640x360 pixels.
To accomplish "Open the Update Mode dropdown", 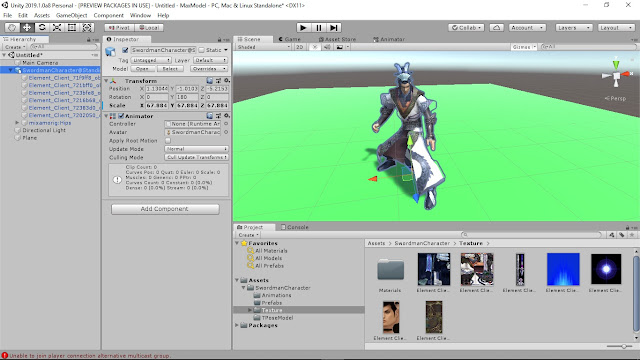I will click(196, 149).
